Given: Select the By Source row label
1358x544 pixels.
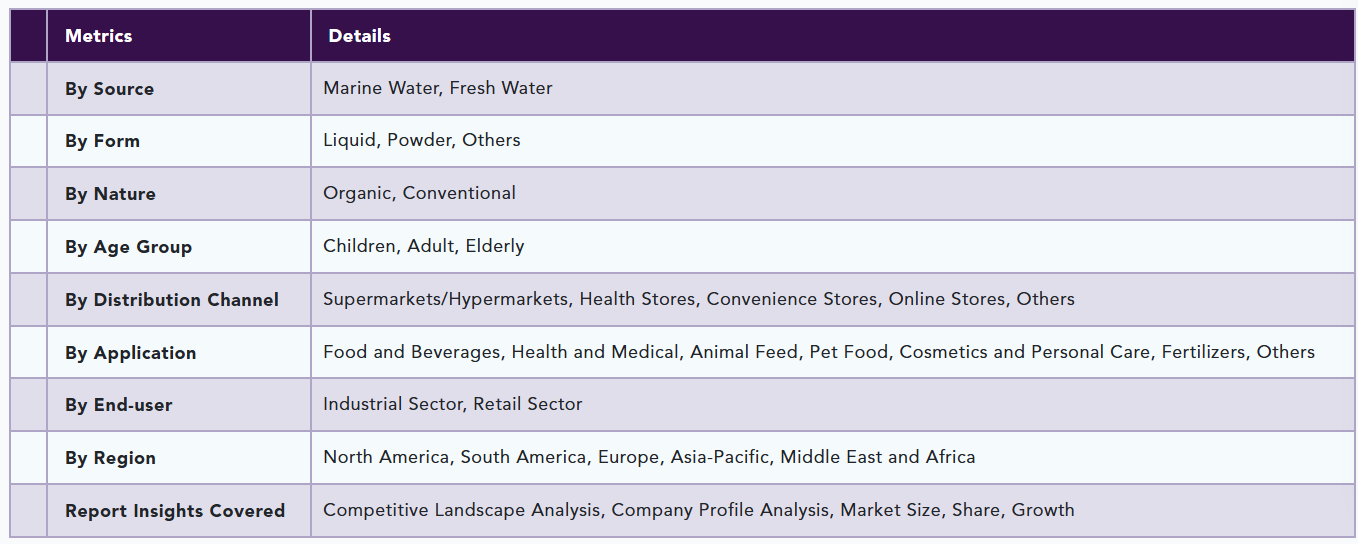Looking at the screenshot, I should tap(109, 89).
